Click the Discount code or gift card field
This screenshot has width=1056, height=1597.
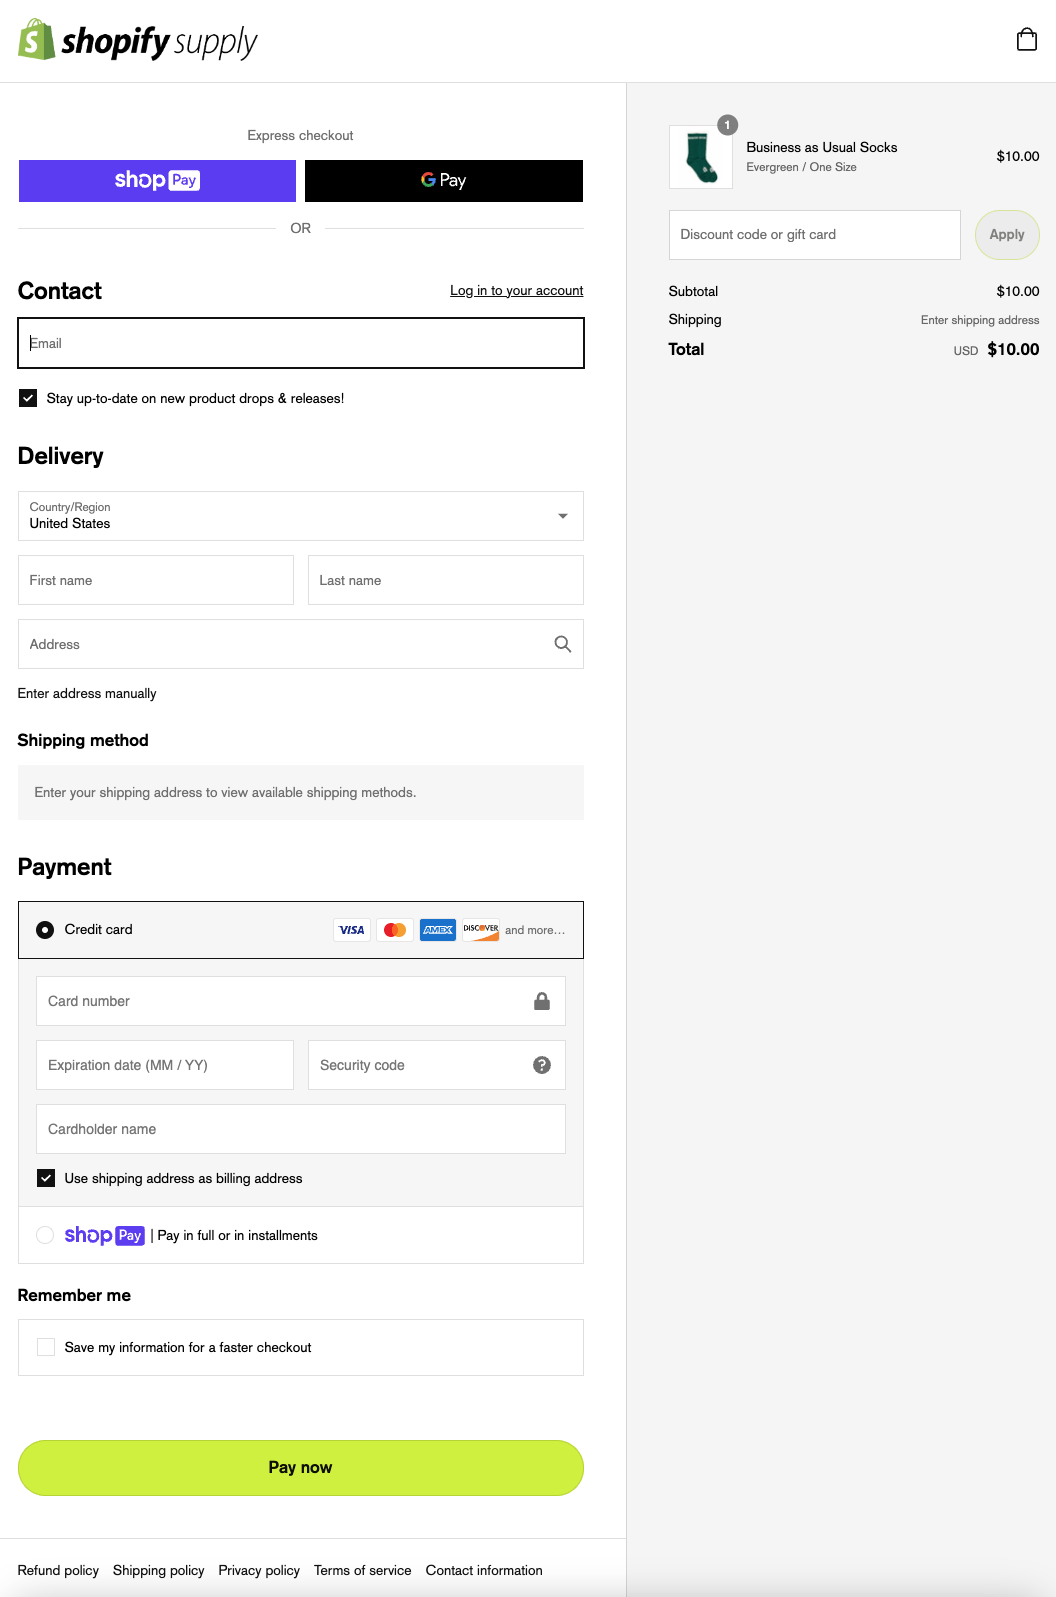[x=814, y=235]
